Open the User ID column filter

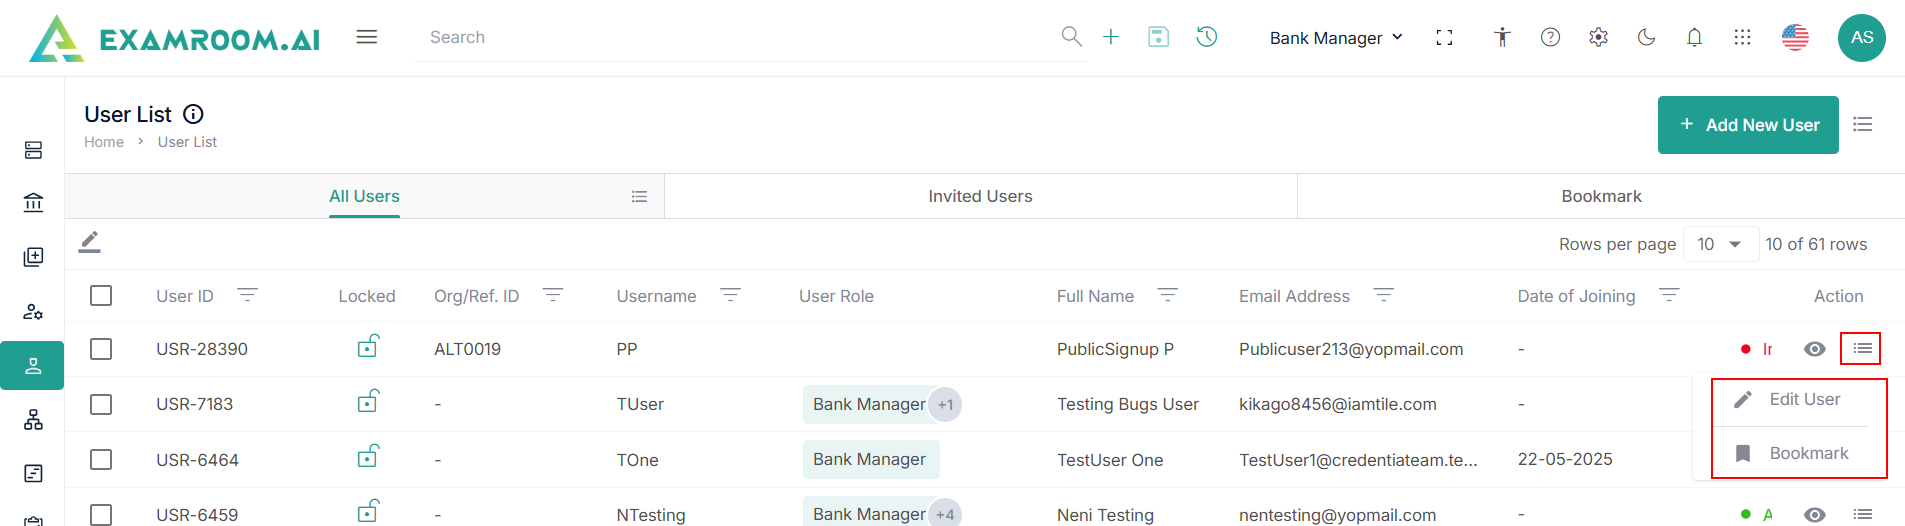pyautogui.click(x=247, y=295)
